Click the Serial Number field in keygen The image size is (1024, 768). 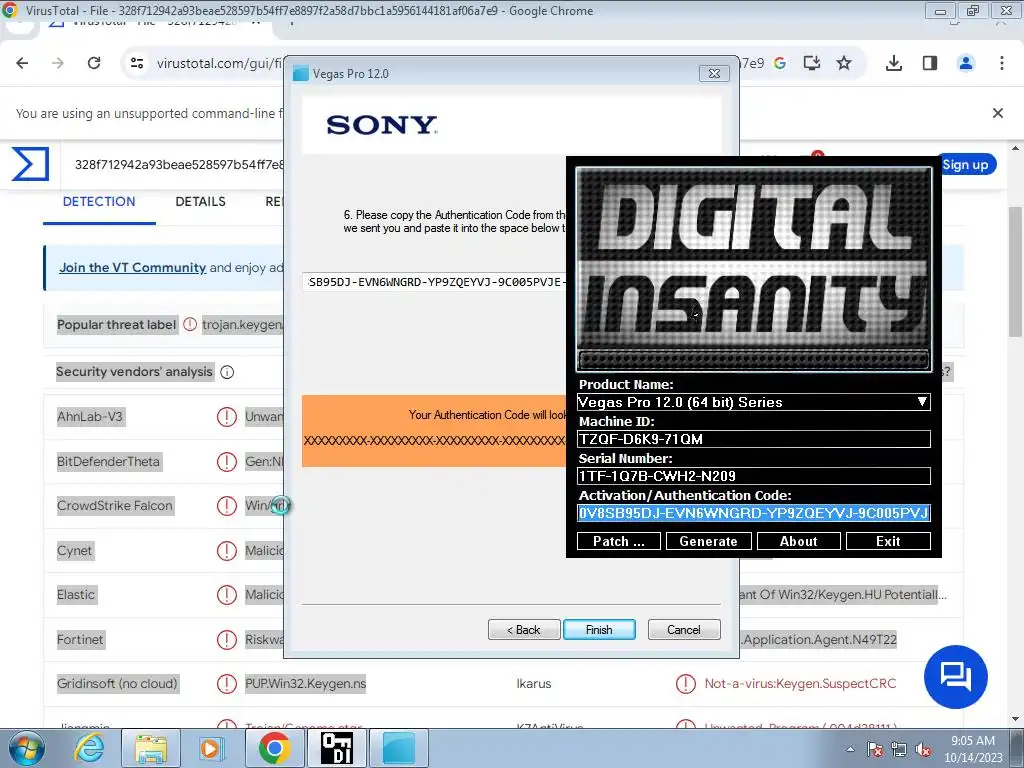point(754,476)
